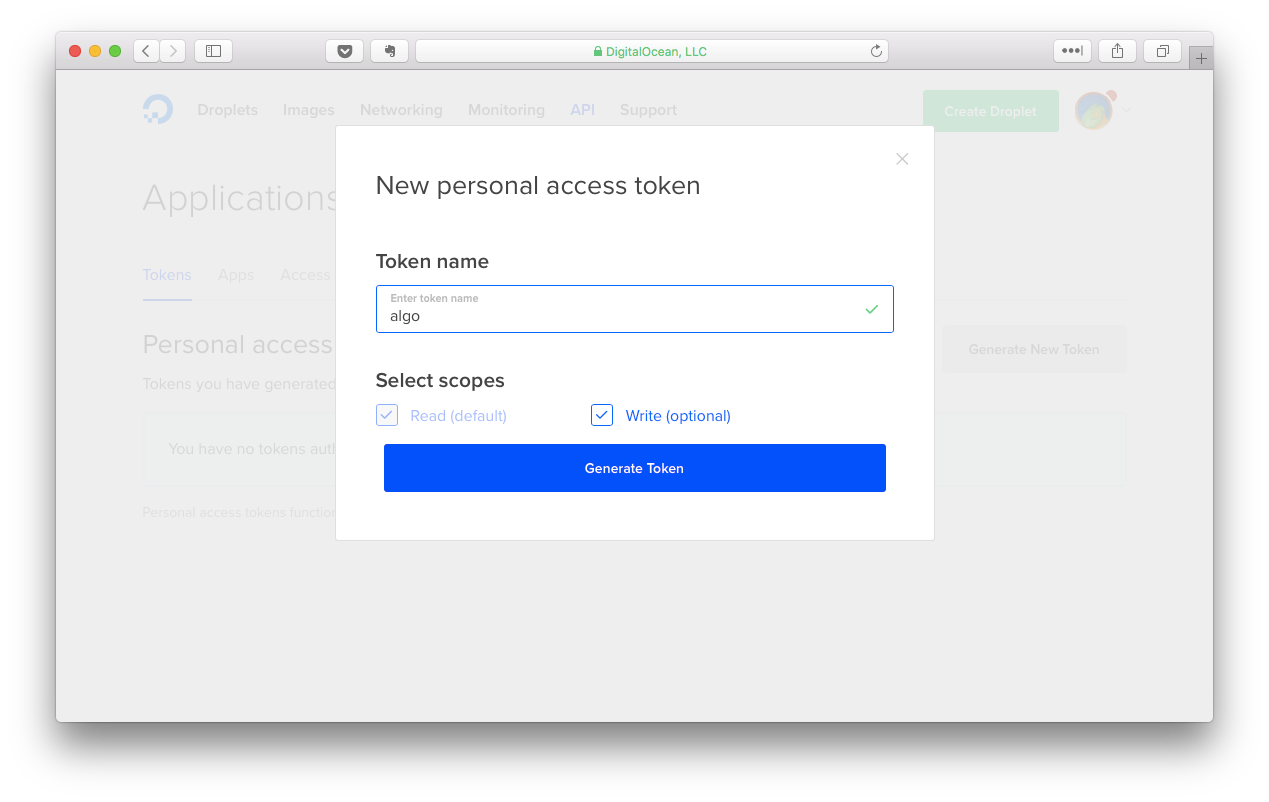Screen dimensions: 1269x802
Task: Click the Share icon in the toolbar
Action: point(1117,50)
